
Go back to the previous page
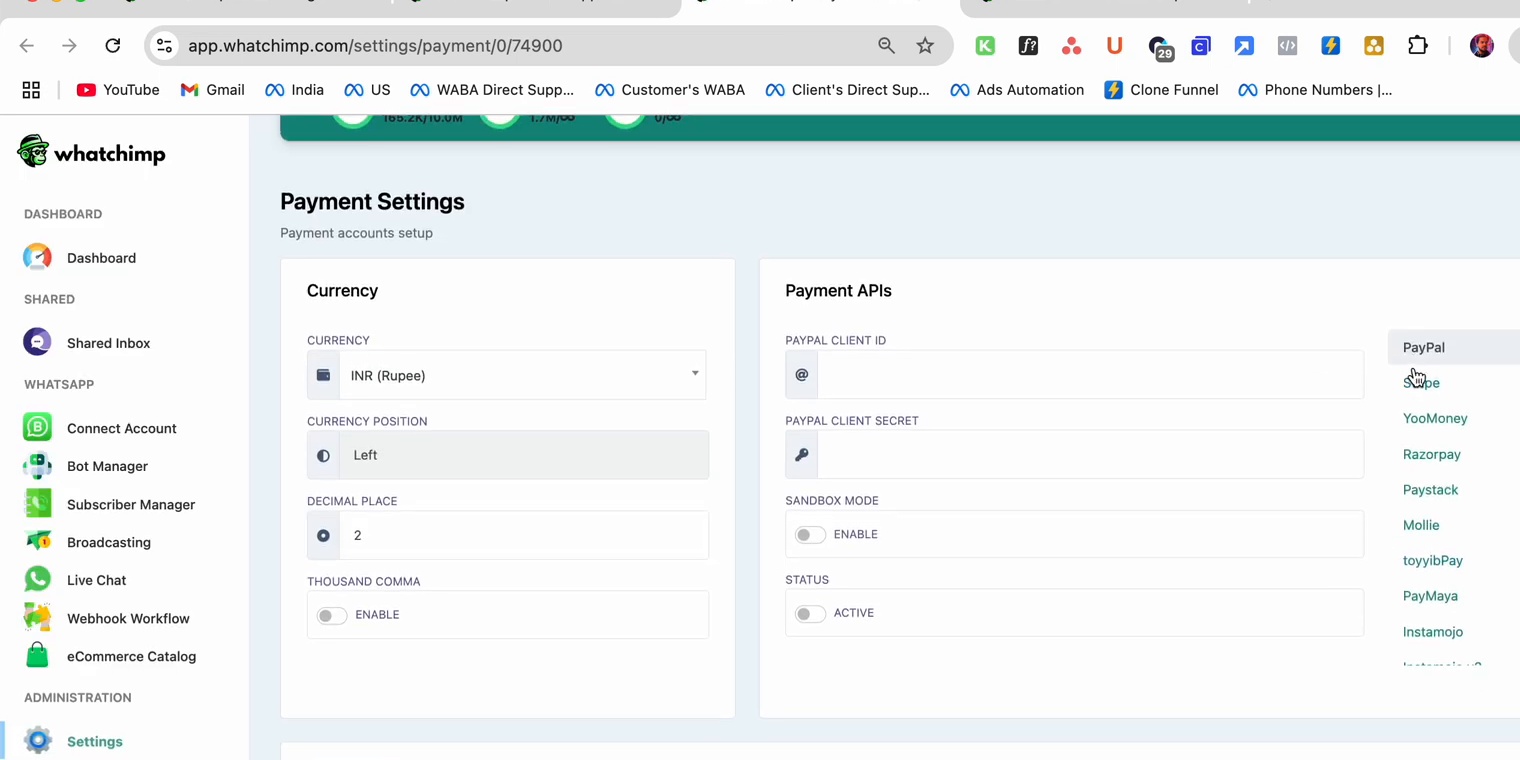coord(27,45)
